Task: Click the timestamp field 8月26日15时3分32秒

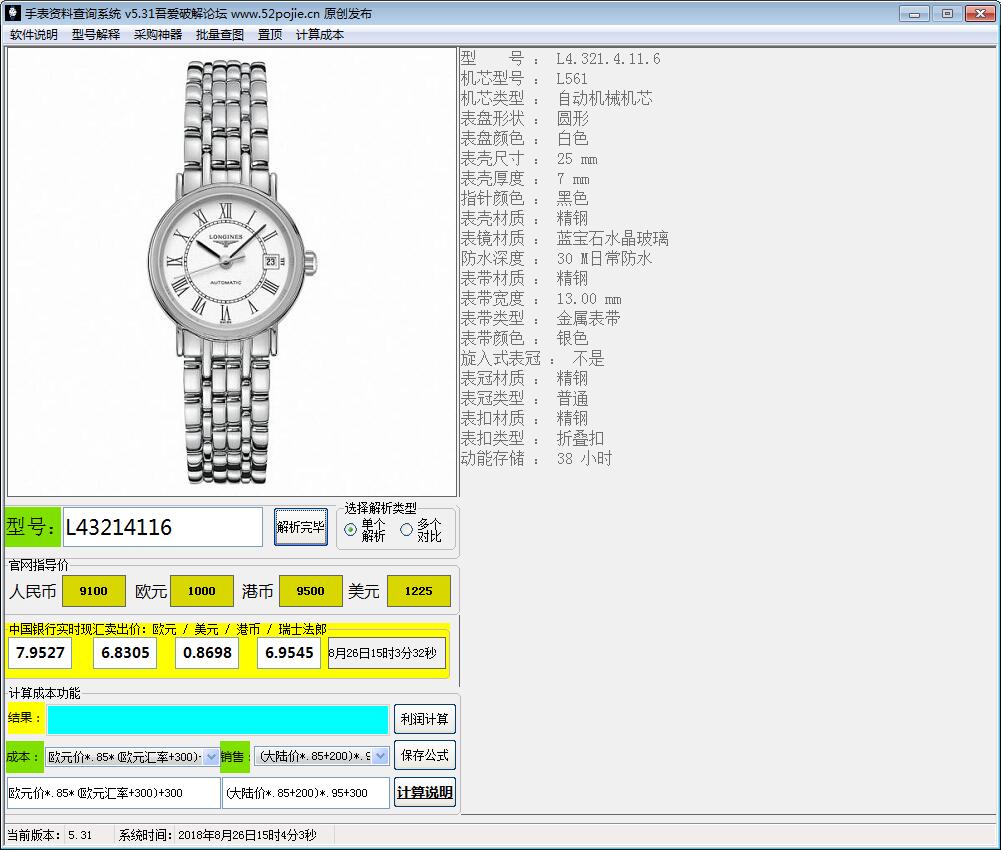Action: click(x=387, y=653)
